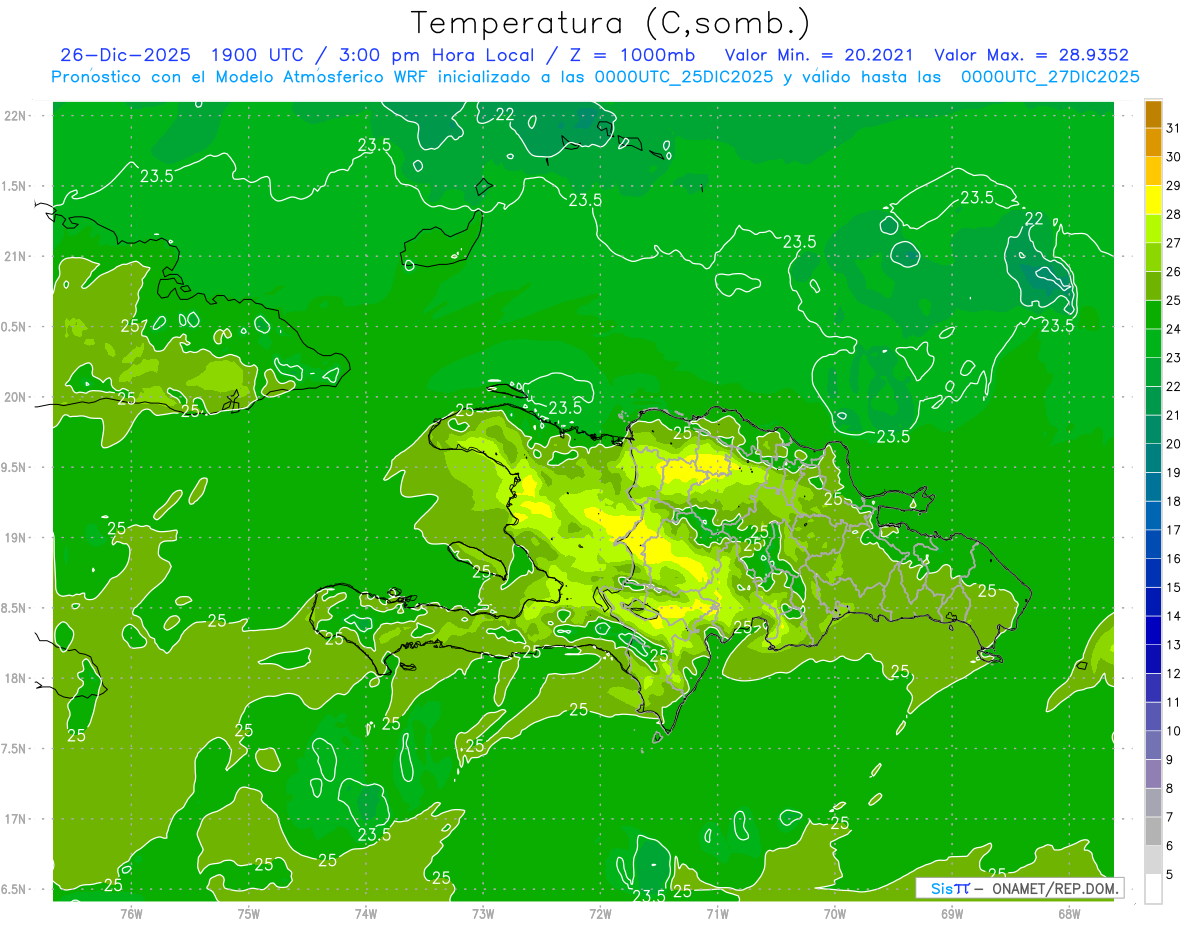Click the '76W' longitude axis label
This screenshot has width=1200, height=927.
coord(131,913)
